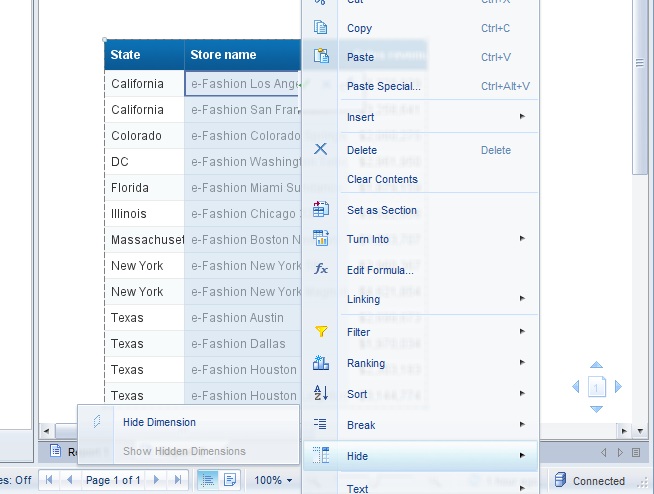Select Set as Section menu entry
Viewport: 654px width, 494px height.
(420, 210)
